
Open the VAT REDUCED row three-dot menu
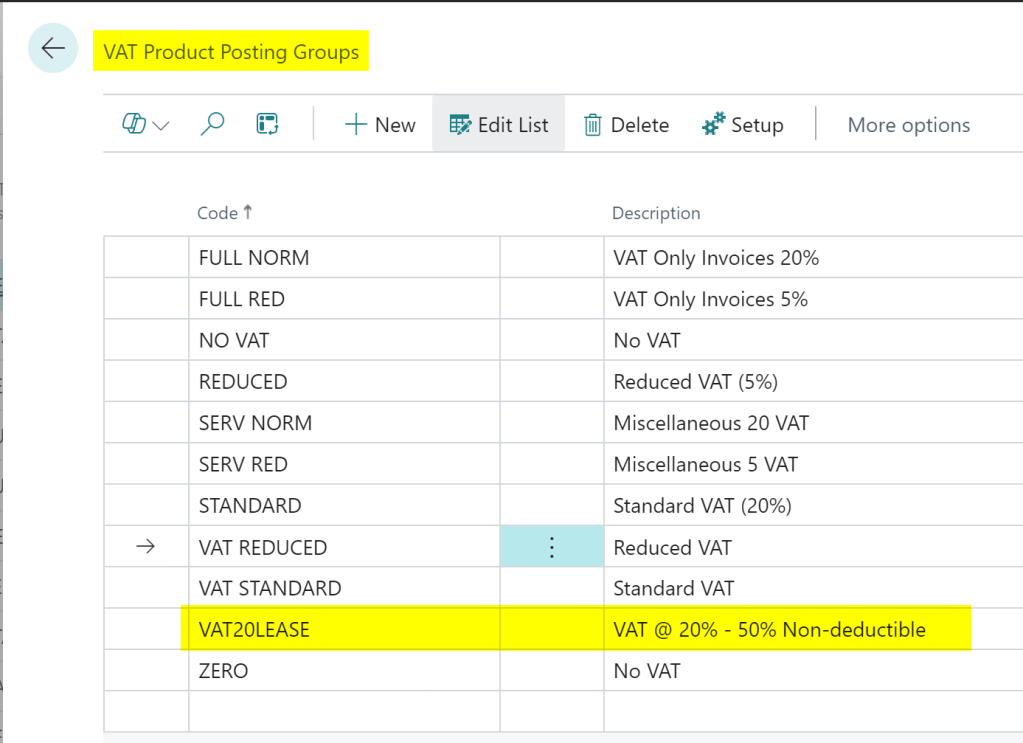click(552, 547)
